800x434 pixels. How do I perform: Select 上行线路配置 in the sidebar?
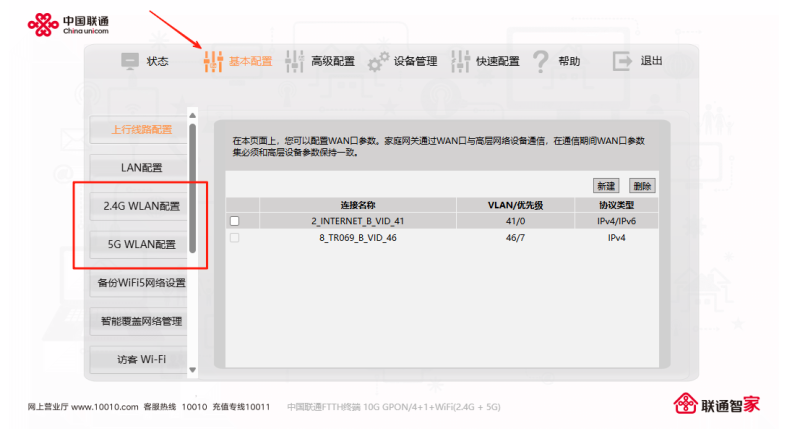point(139,130)
